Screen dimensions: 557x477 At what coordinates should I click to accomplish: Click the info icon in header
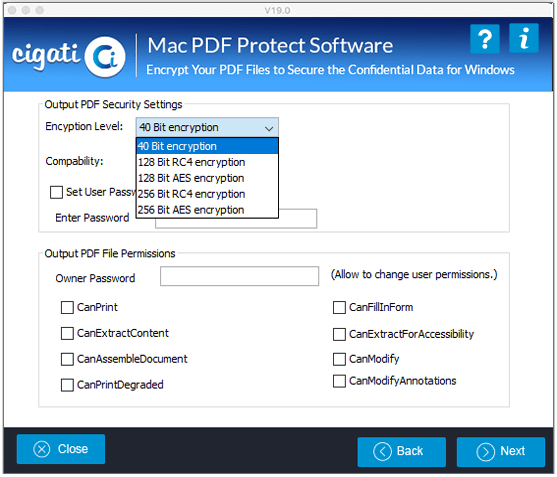click(524, 38)
